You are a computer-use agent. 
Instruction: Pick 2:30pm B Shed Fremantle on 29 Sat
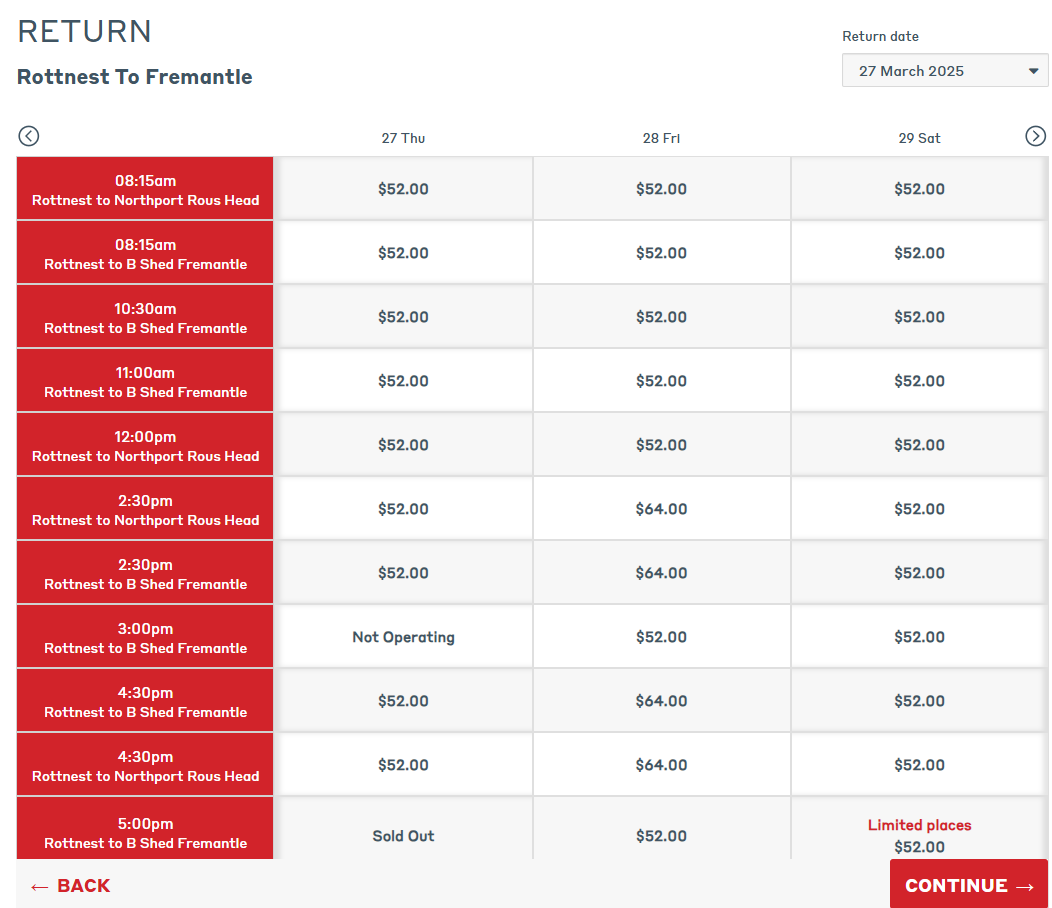coord(919,573)
